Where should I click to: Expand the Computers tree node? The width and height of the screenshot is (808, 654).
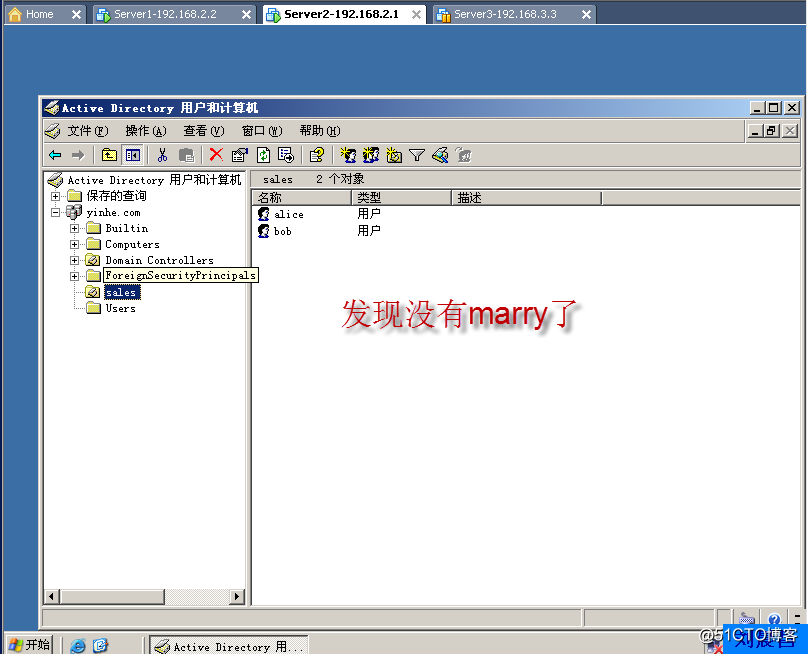[x=75, y=244]
